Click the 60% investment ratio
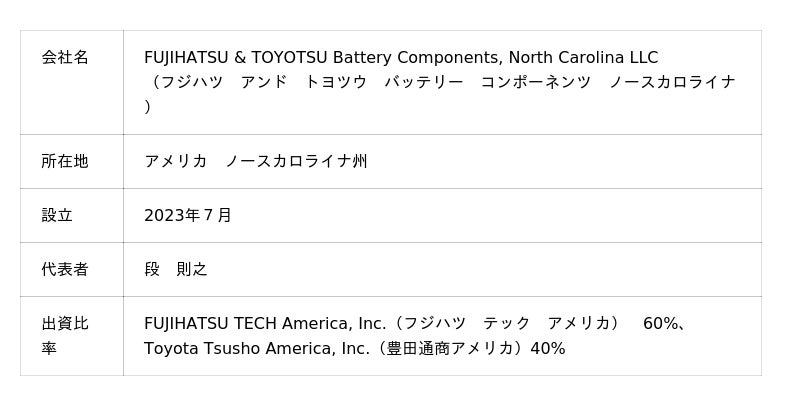Viewport: 800px width, 406px height. point(661,324)
